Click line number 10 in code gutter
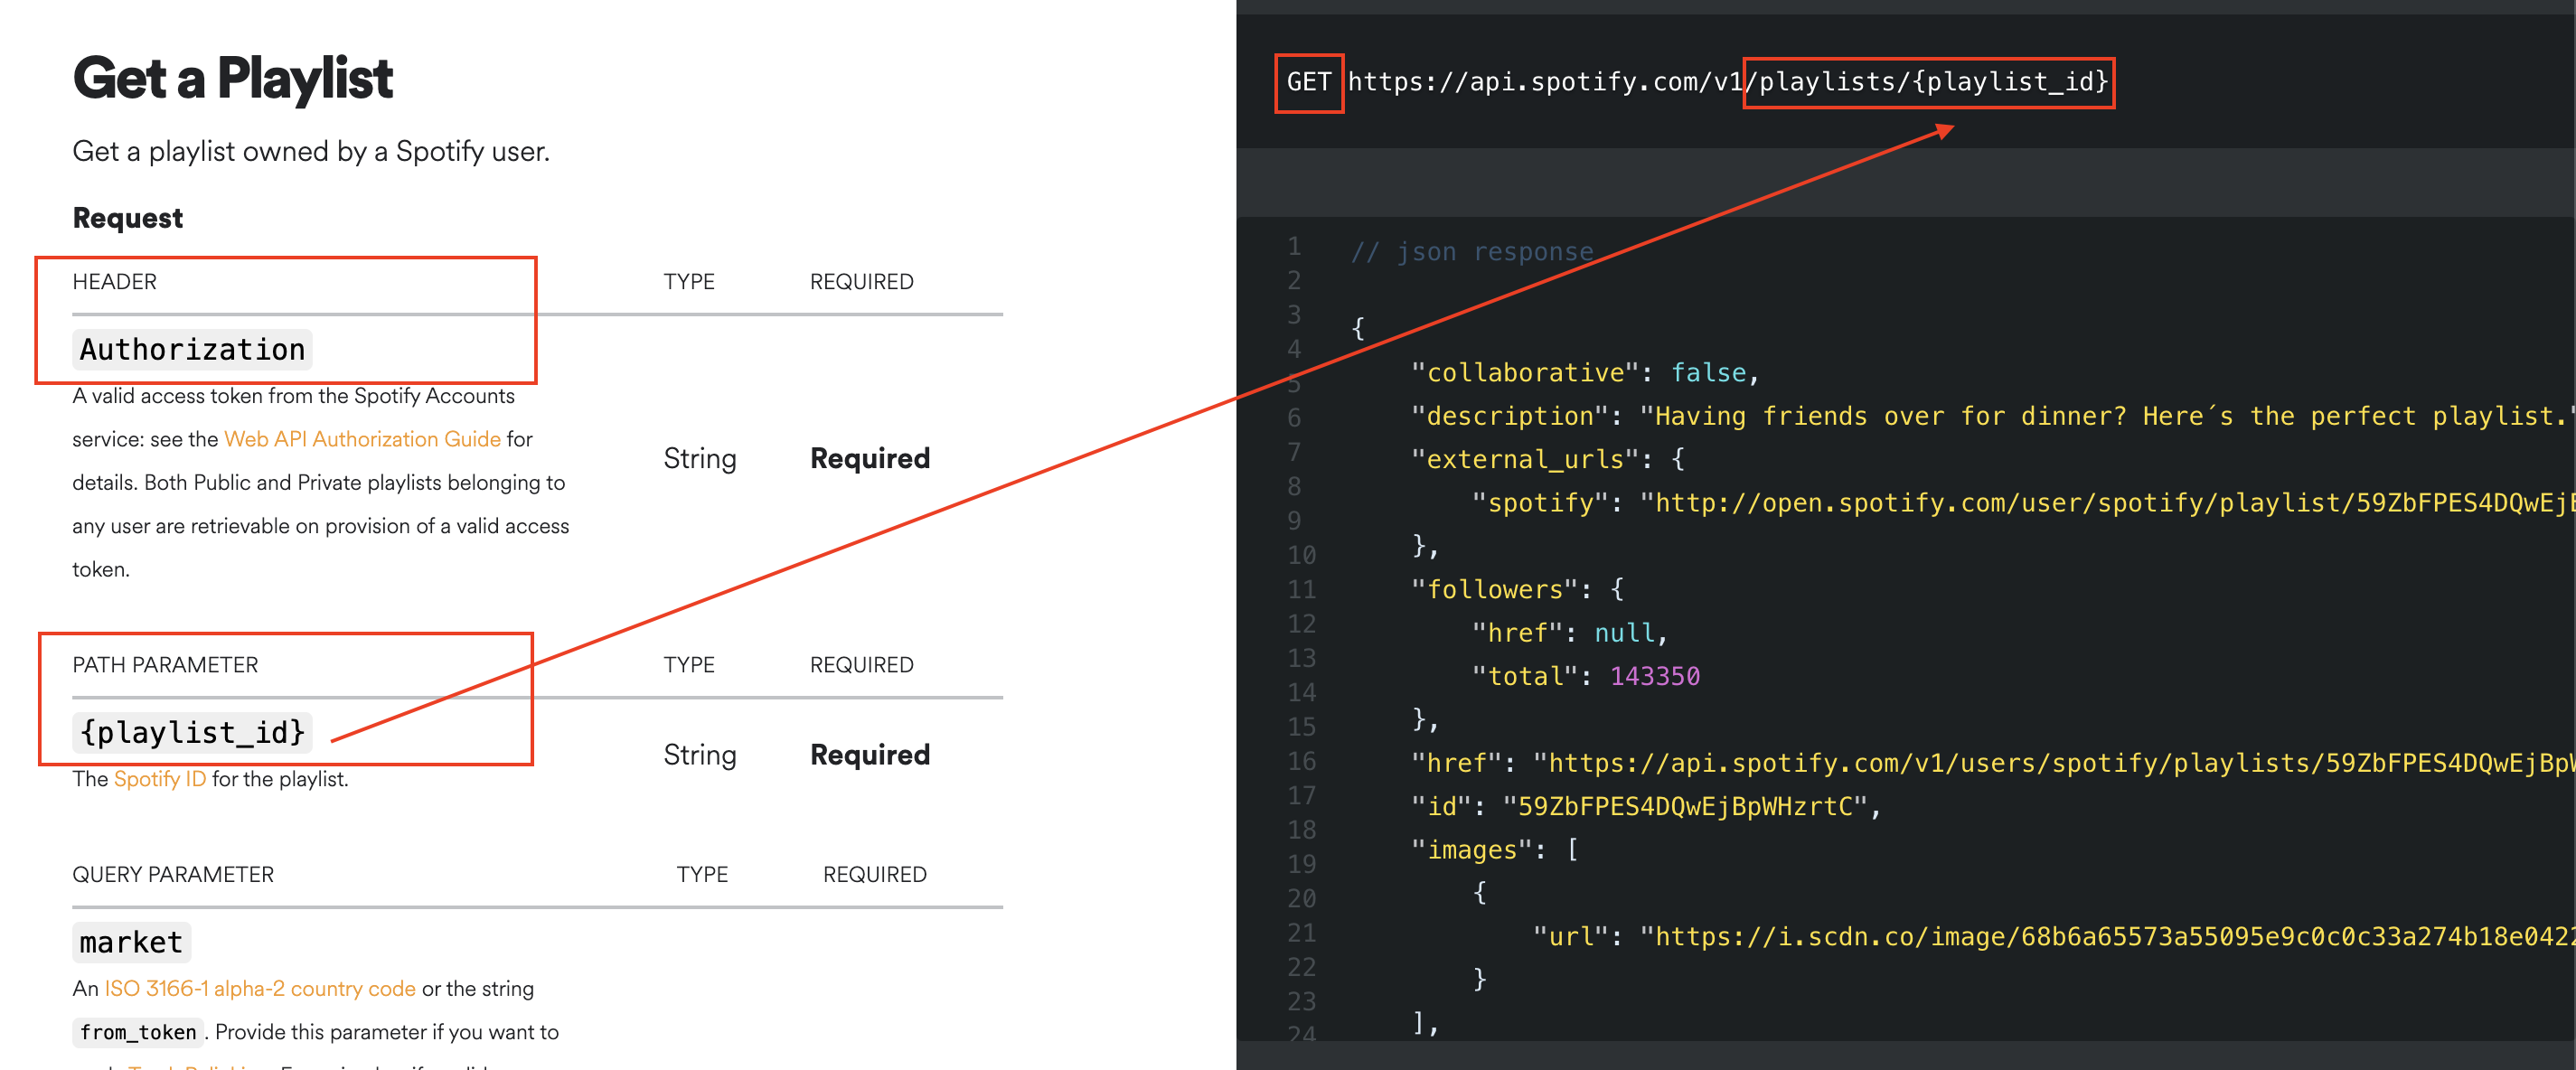The image size is (2576, 1070). pyautogui.click(x=1301, y=555)
